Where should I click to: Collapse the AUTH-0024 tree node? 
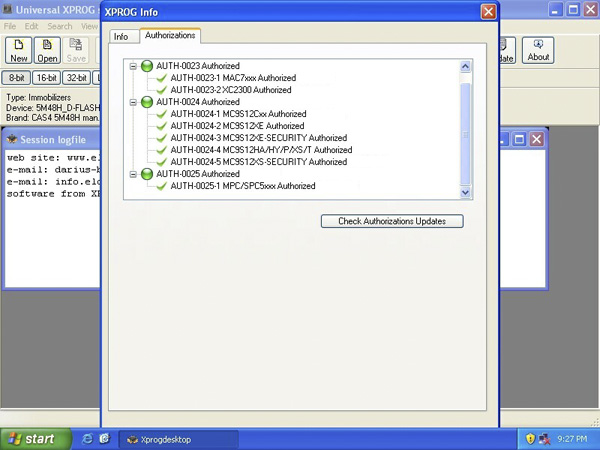pos(133,103)
